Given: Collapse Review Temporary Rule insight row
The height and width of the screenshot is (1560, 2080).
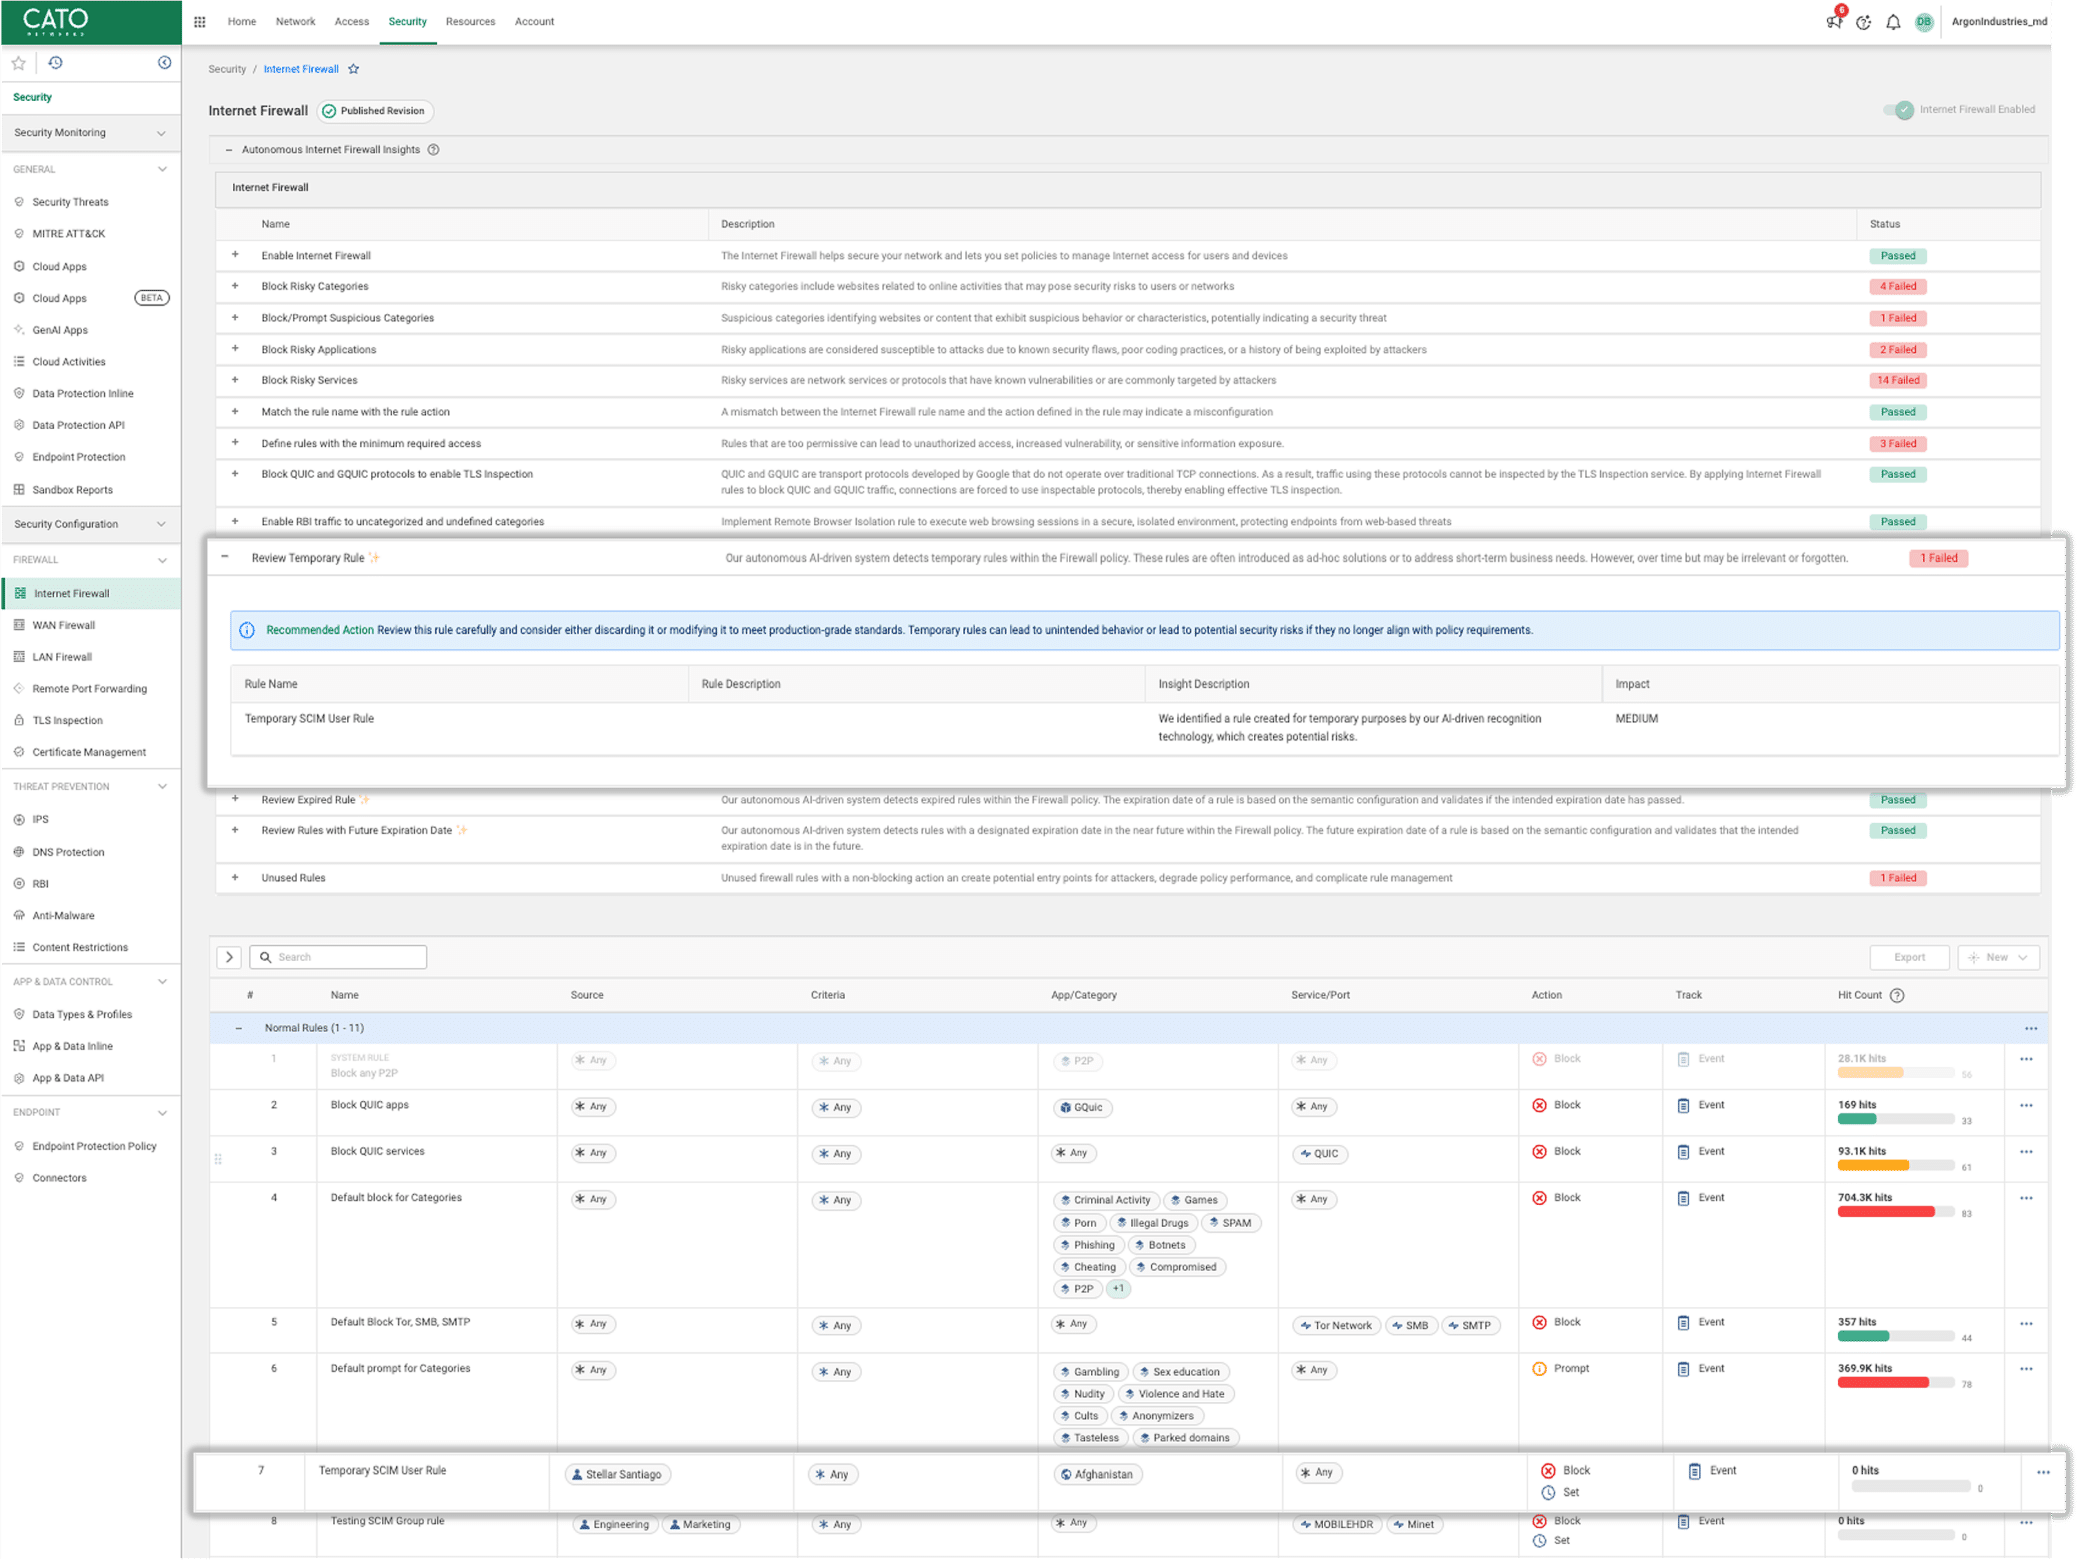Looking at the screenshot, I should (225, 557).
